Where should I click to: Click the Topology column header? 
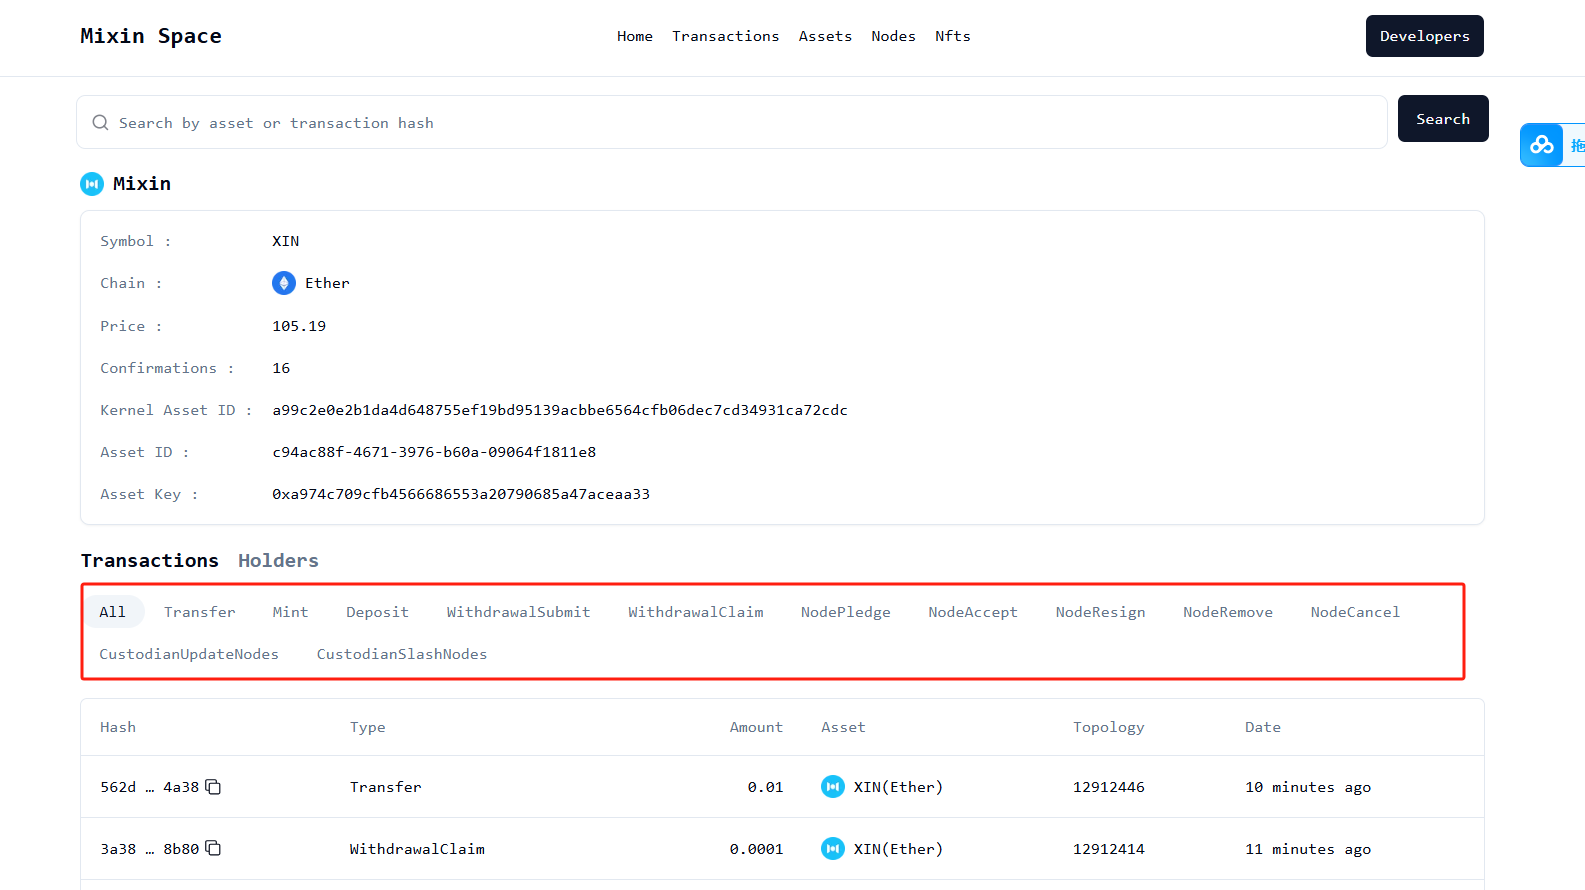click(1109, 727)
